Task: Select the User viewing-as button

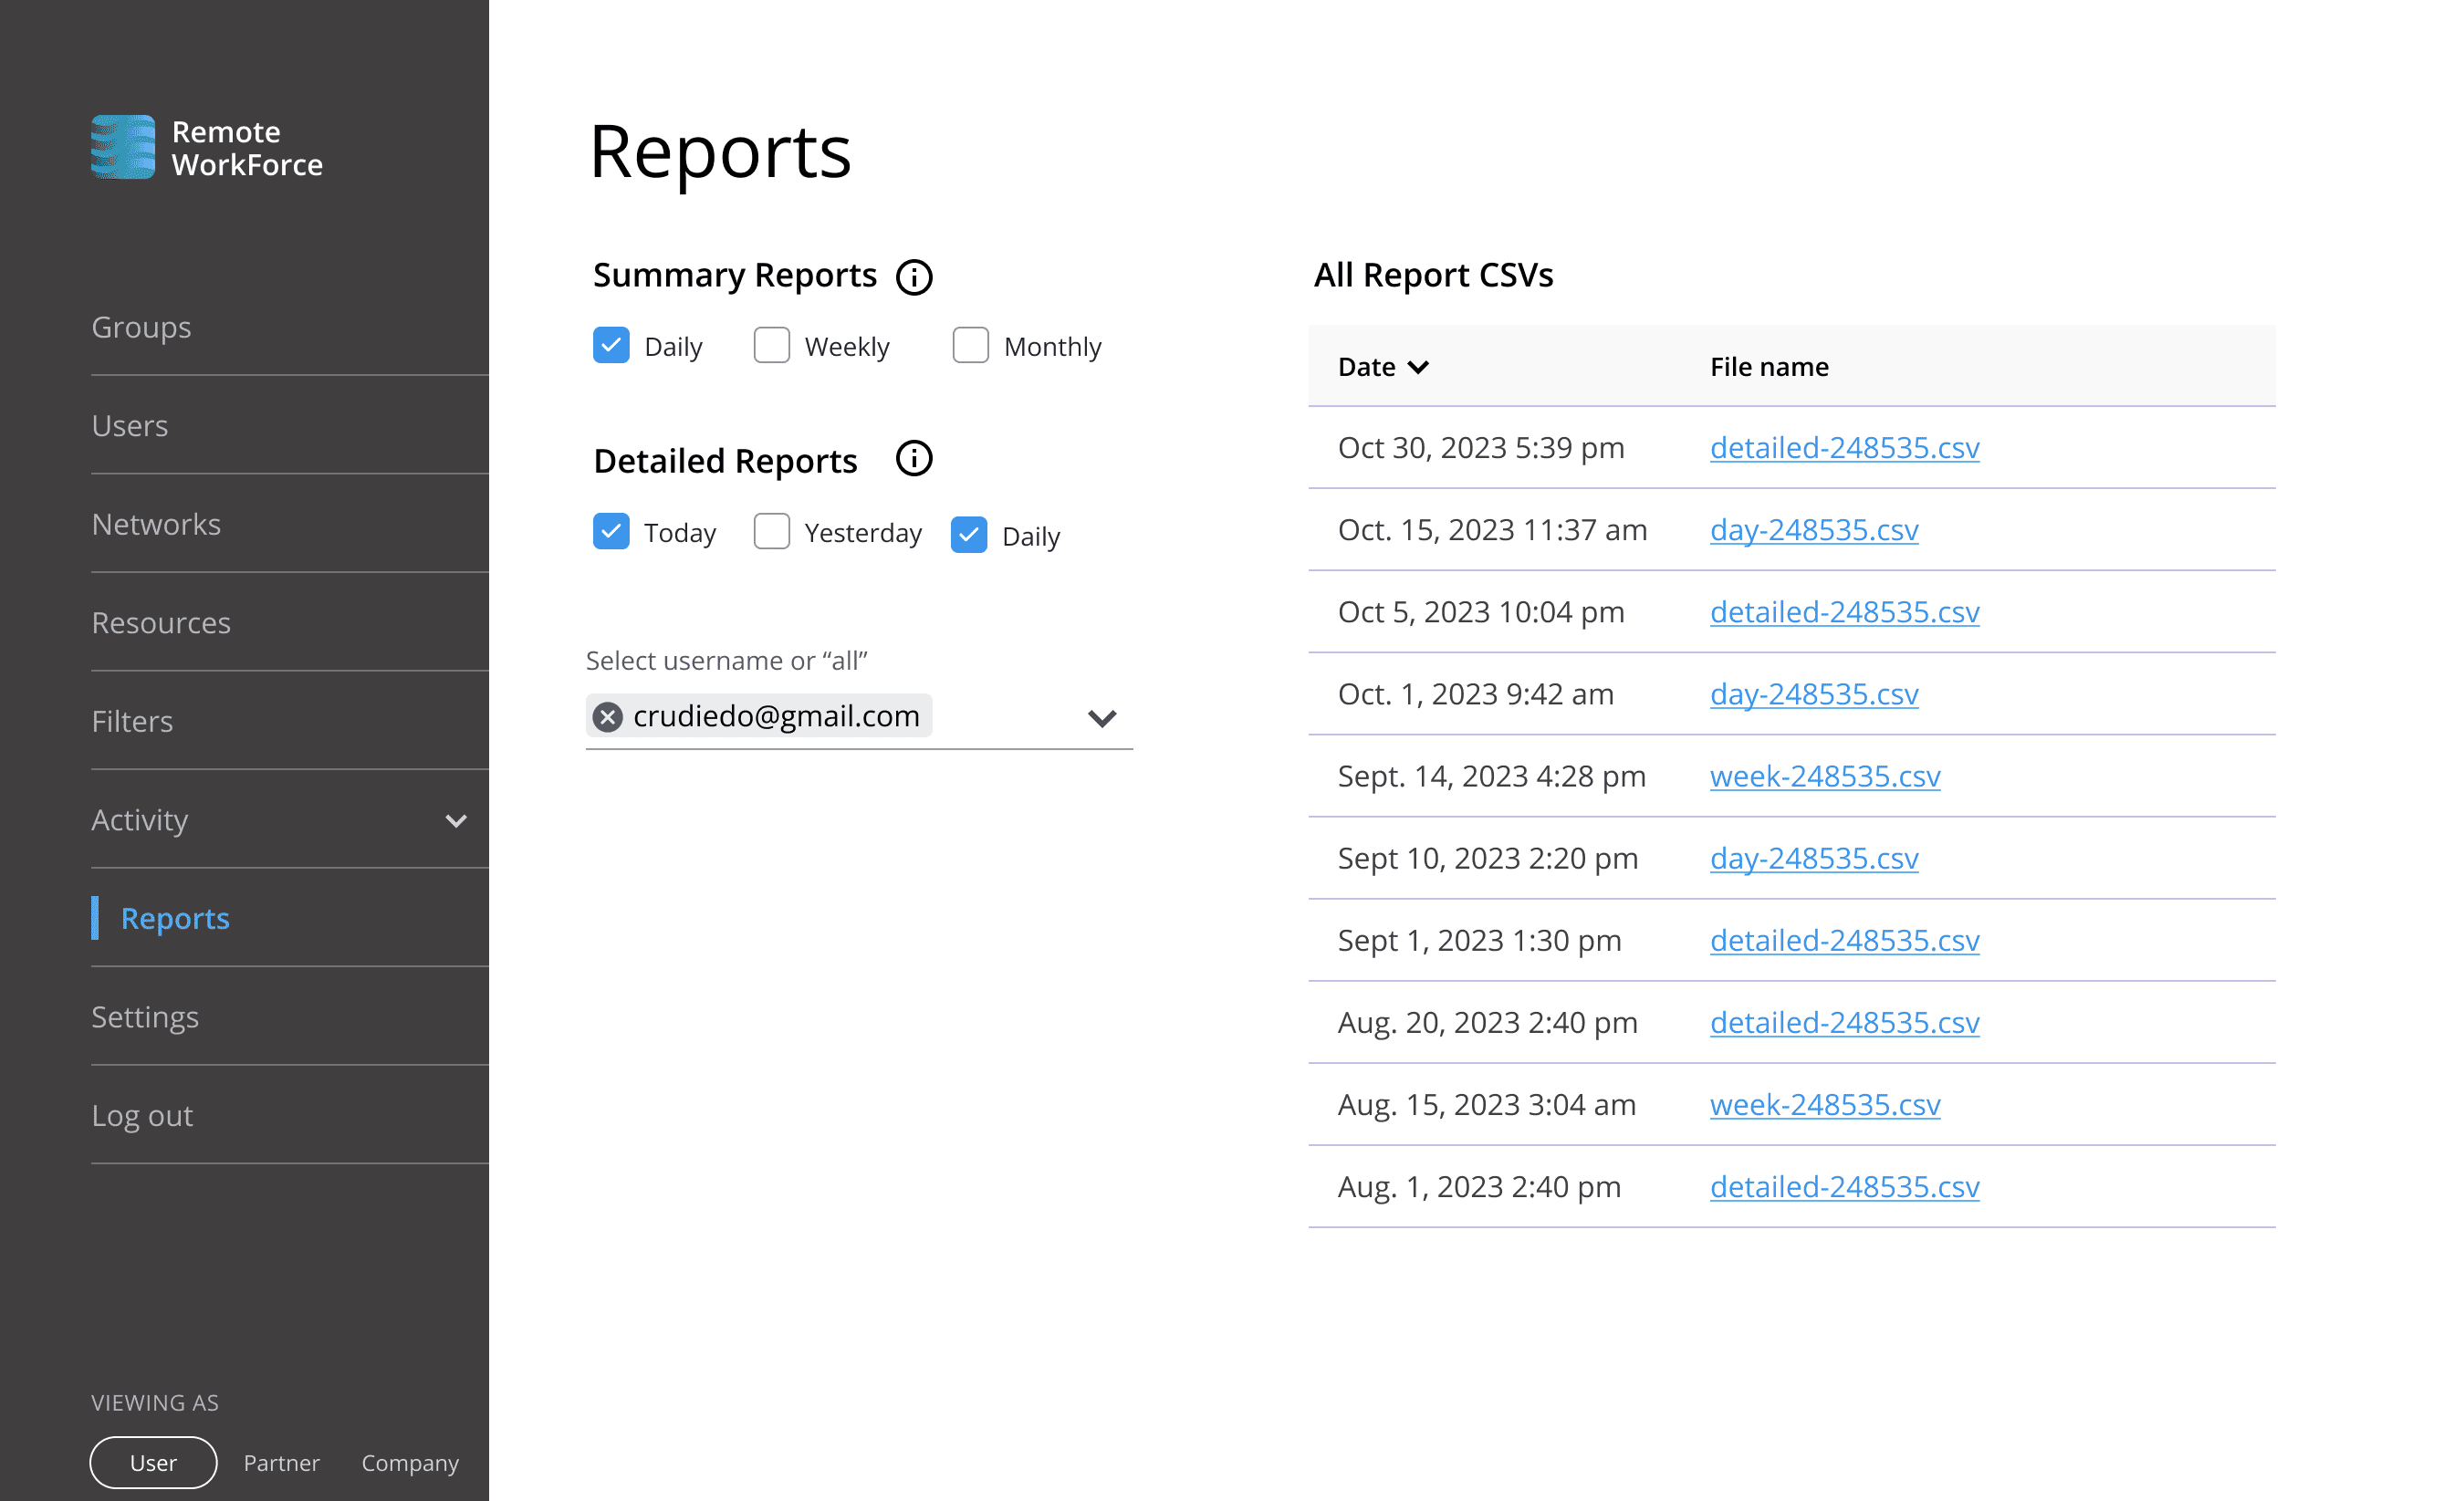Action: click(153, 1462)
